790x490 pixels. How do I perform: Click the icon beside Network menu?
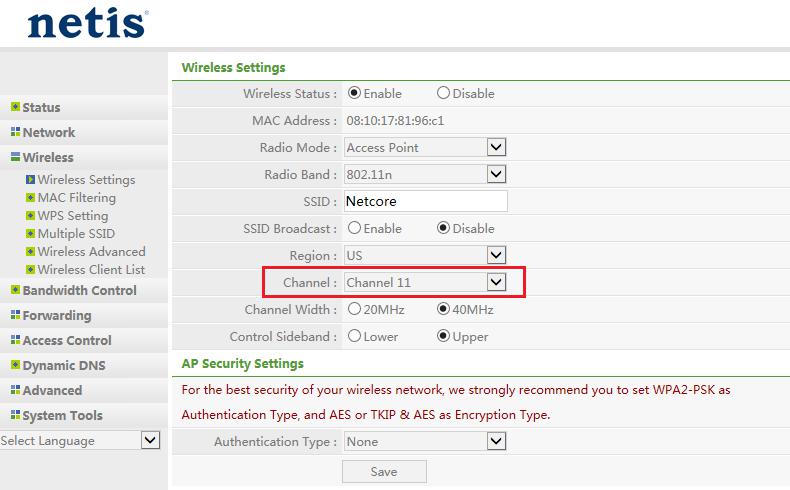[15, 132]
